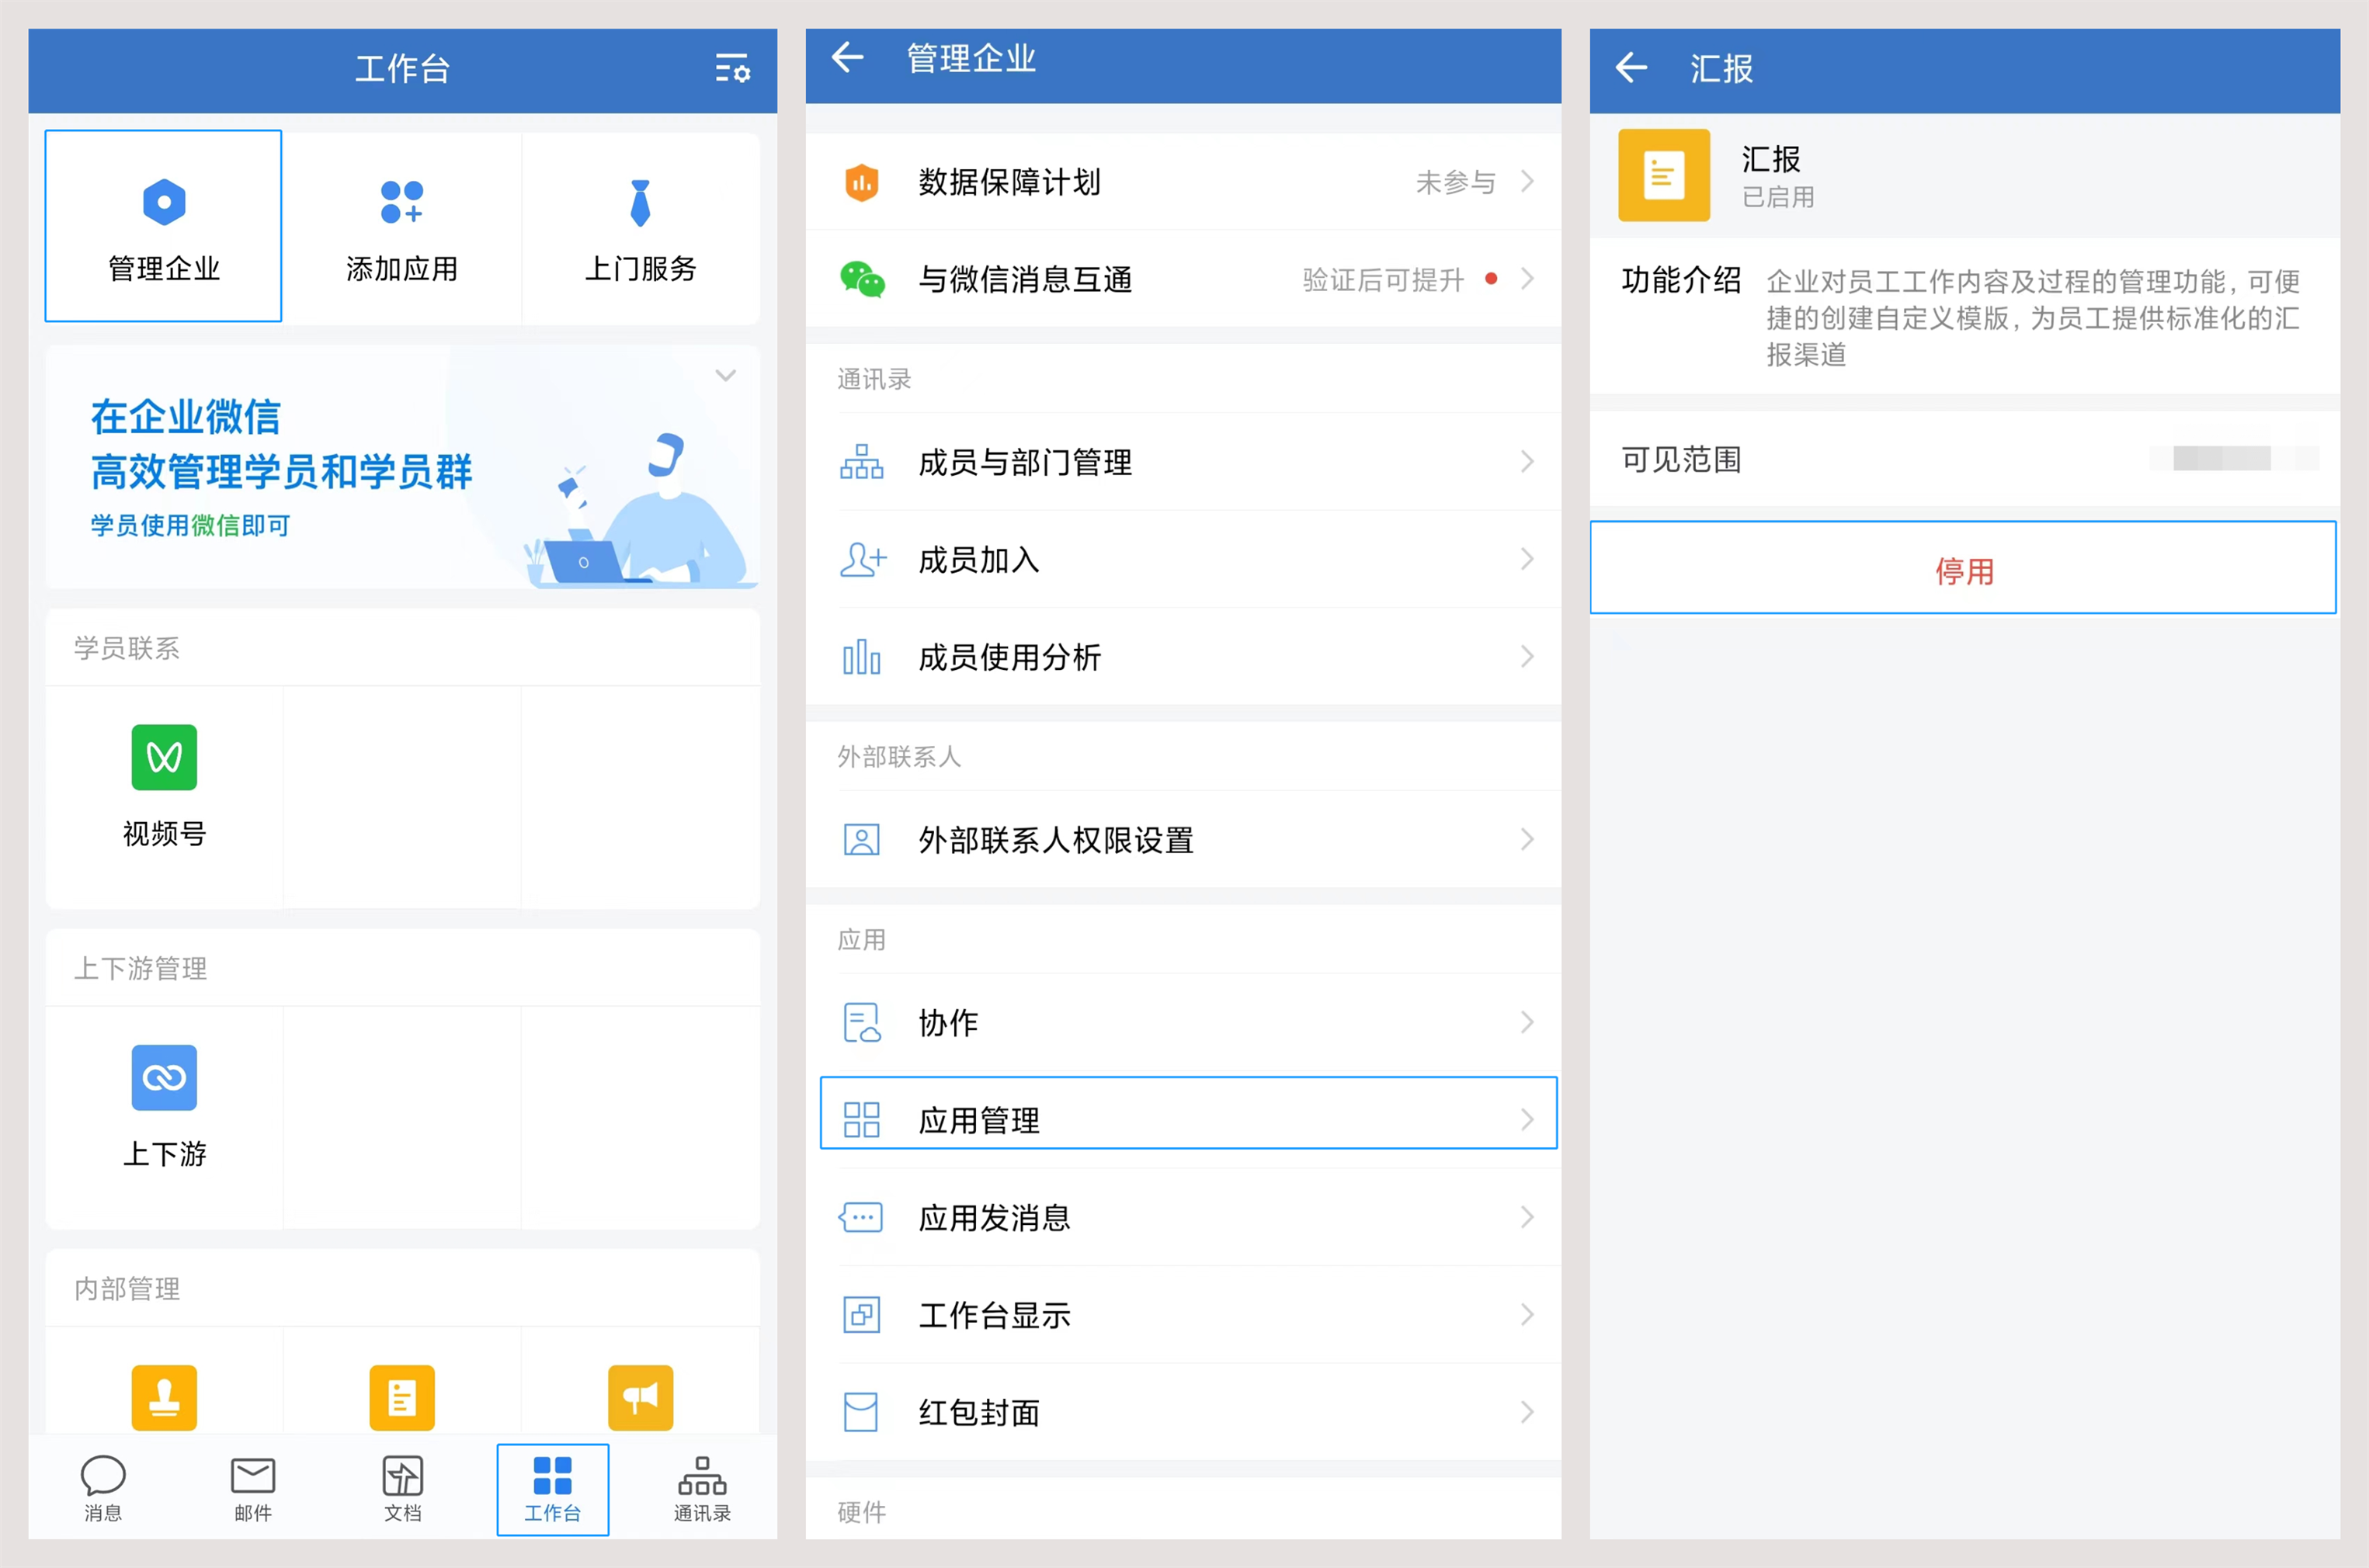Click the envelope icon for 红包封面

(861, 1412)
